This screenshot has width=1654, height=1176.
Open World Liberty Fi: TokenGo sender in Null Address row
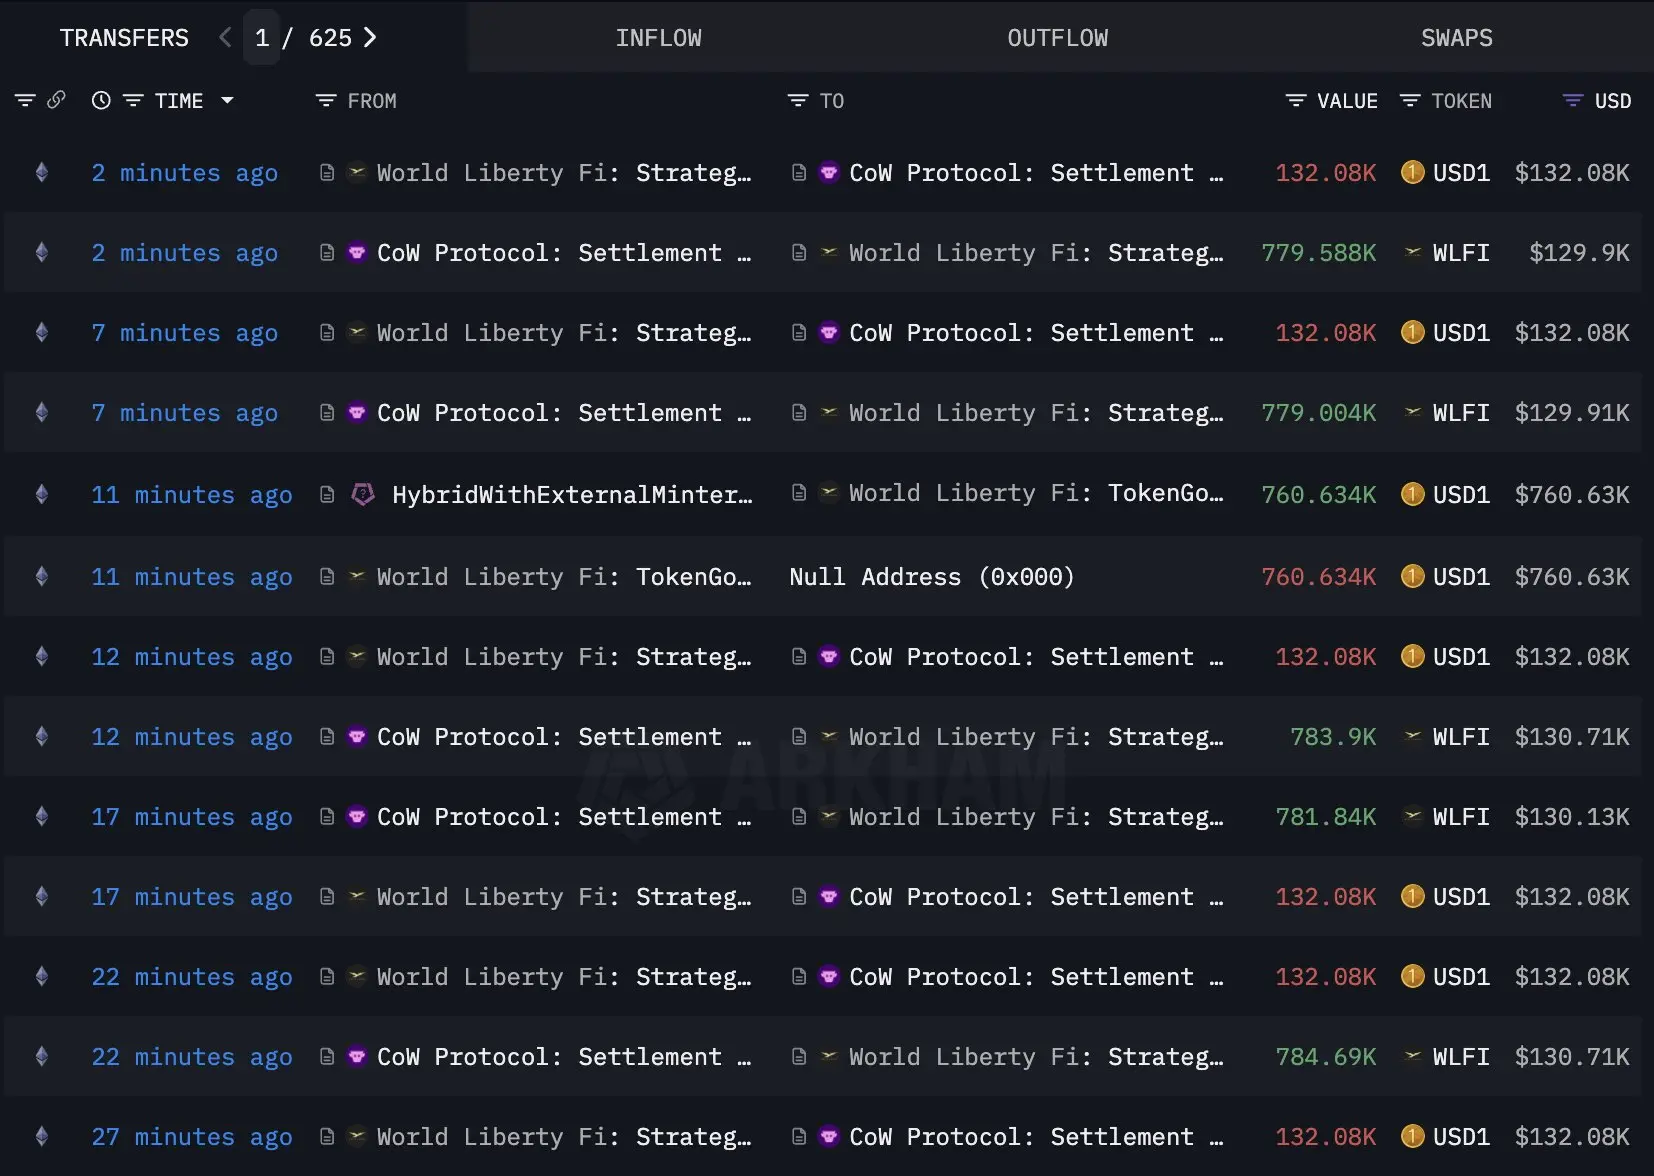(564, 577)
